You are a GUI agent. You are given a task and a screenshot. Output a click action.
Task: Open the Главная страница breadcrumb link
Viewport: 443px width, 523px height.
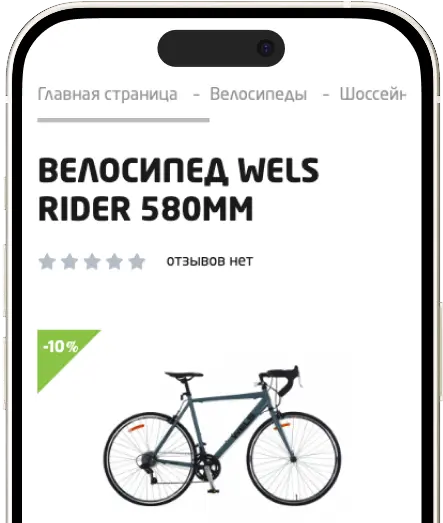point(107,94)
